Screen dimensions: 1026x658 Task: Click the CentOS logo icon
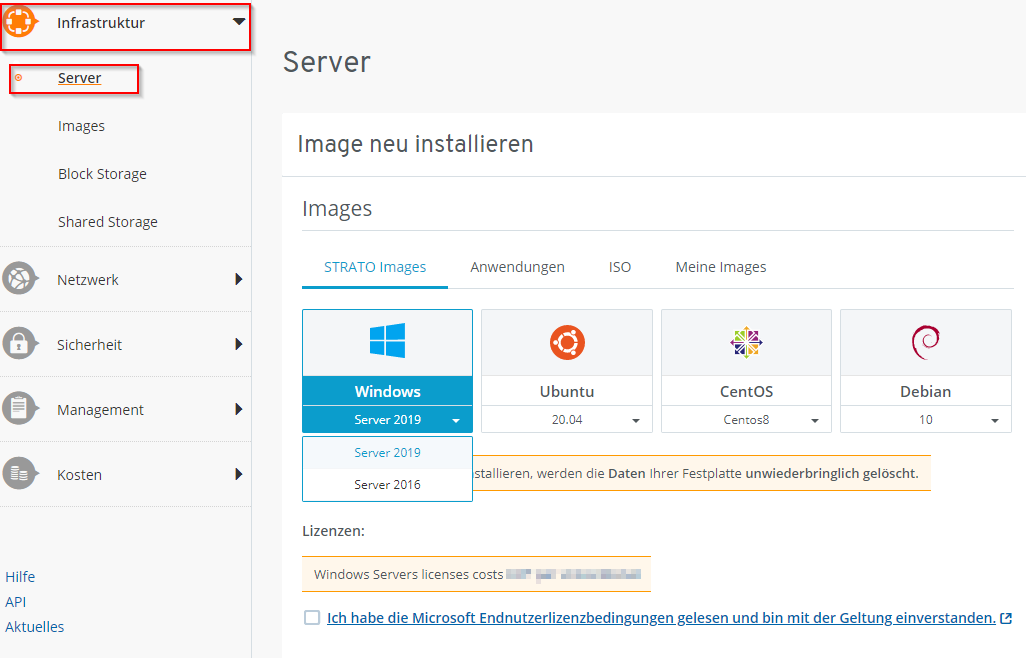pyautogui.click(x=746, y=342)
